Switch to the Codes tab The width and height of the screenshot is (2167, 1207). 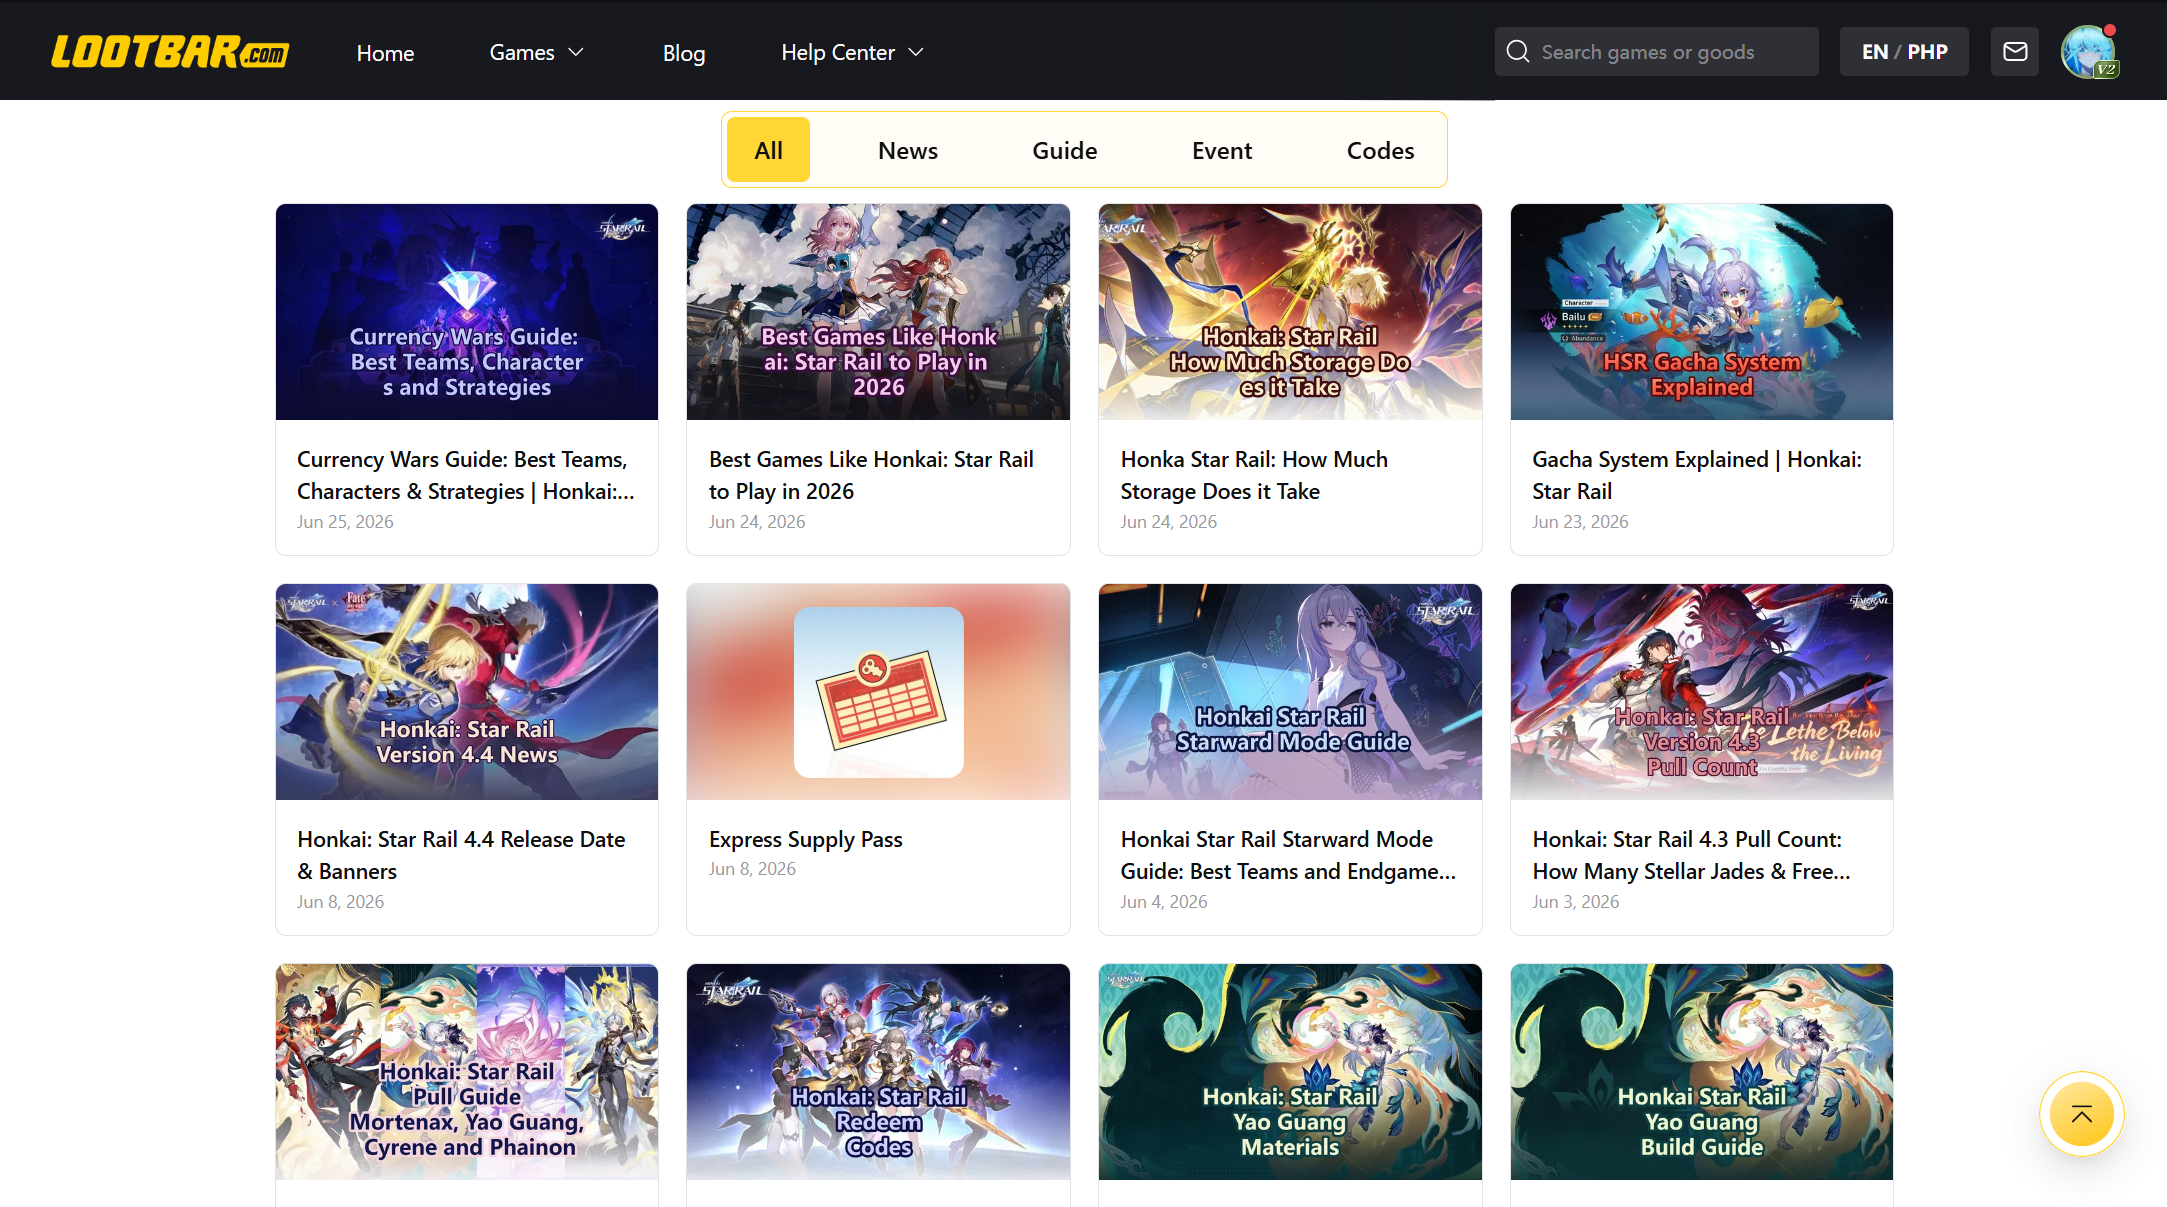click(x=1380, y=150)
